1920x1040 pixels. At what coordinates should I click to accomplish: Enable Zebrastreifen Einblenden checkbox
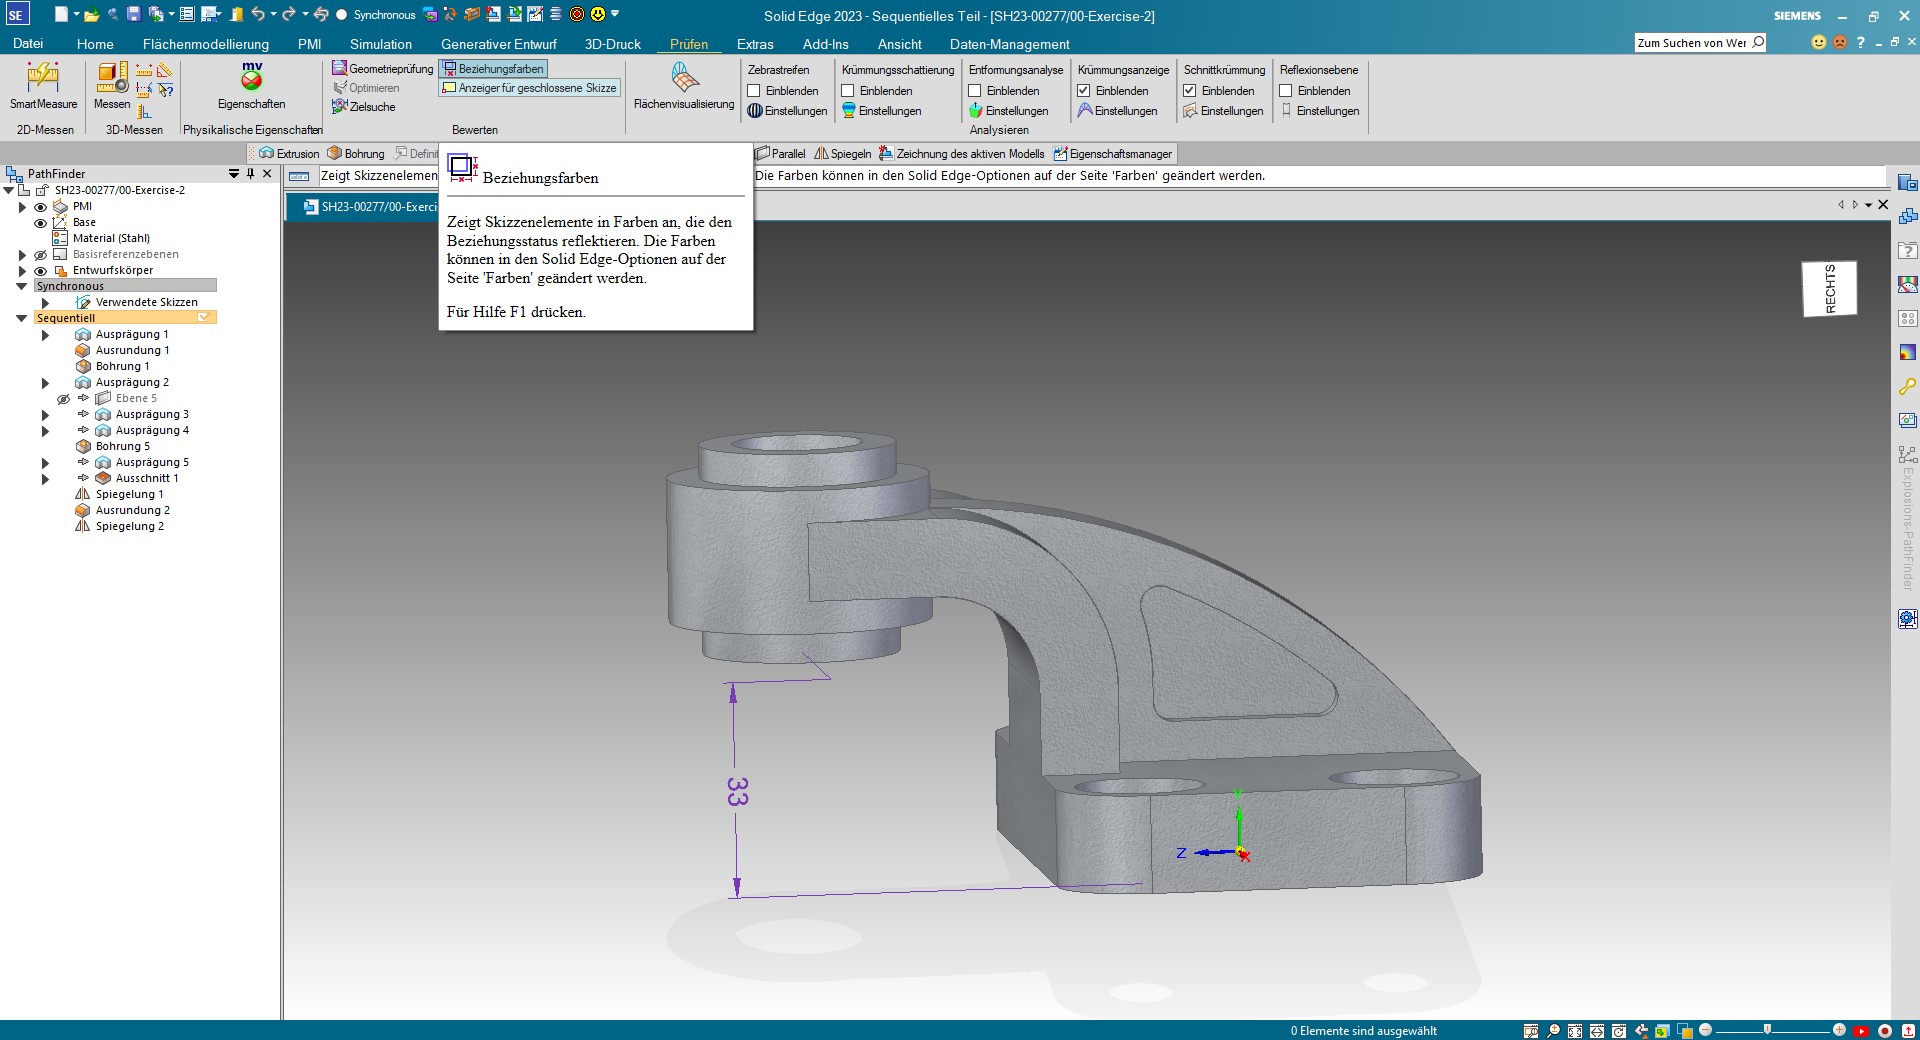coord(755,91)
